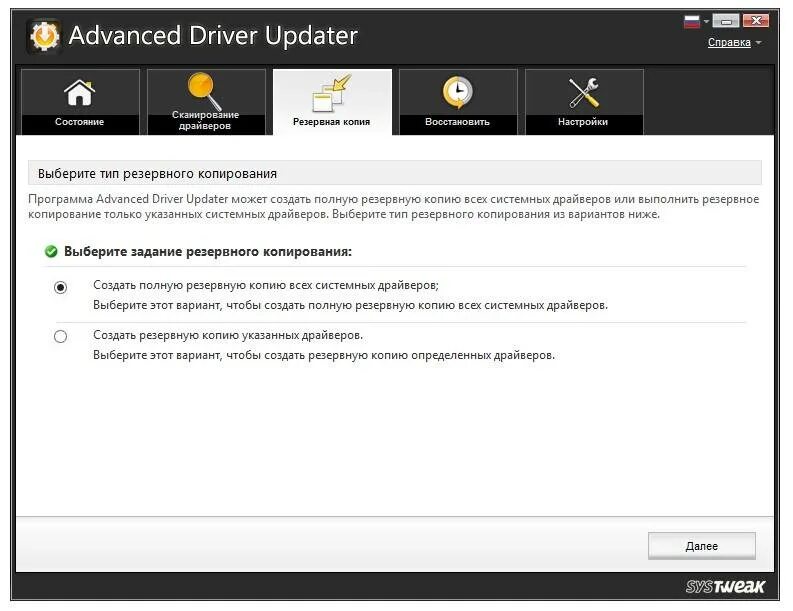The image size is (793, 611).
Task: Click the clock icon for Восстановить
Action: click(458, 93)
